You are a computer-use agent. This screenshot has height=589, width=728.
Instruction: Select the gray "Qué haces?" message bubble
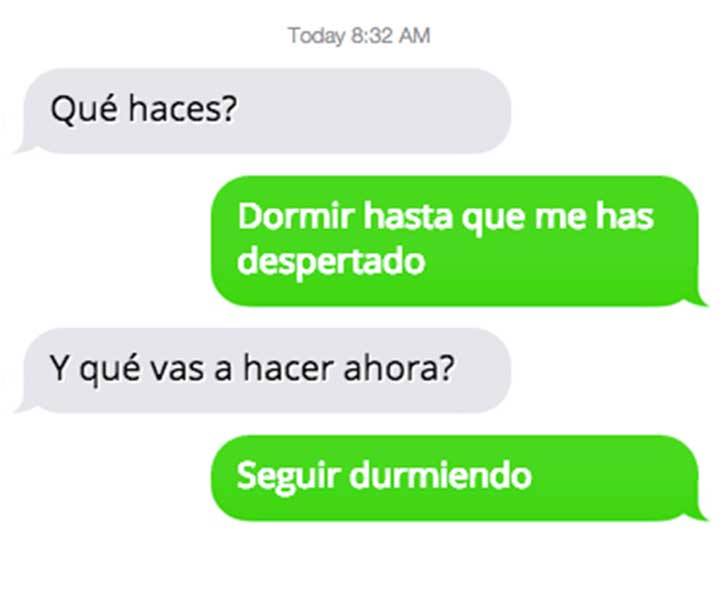[263, 111]
